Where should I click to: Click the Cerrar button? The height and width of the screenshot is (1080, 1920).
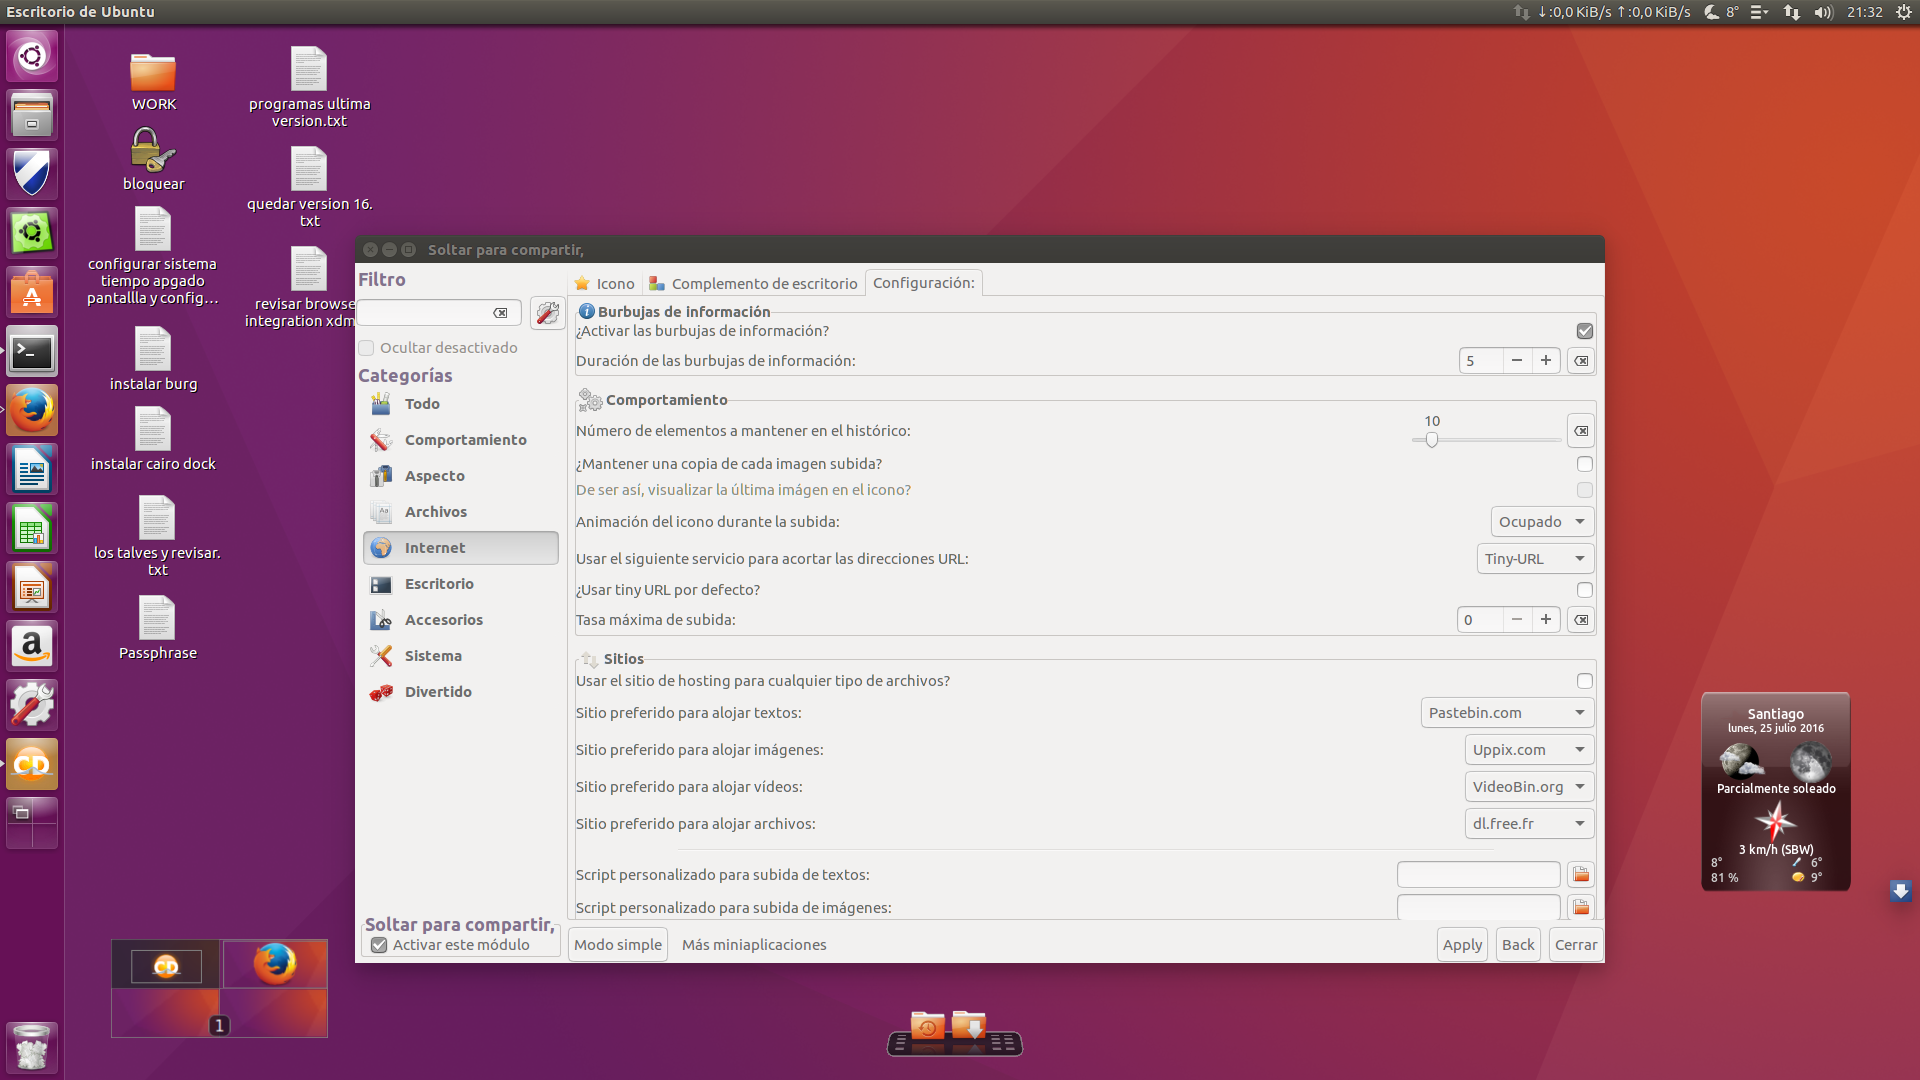(x=1576, y=945)
